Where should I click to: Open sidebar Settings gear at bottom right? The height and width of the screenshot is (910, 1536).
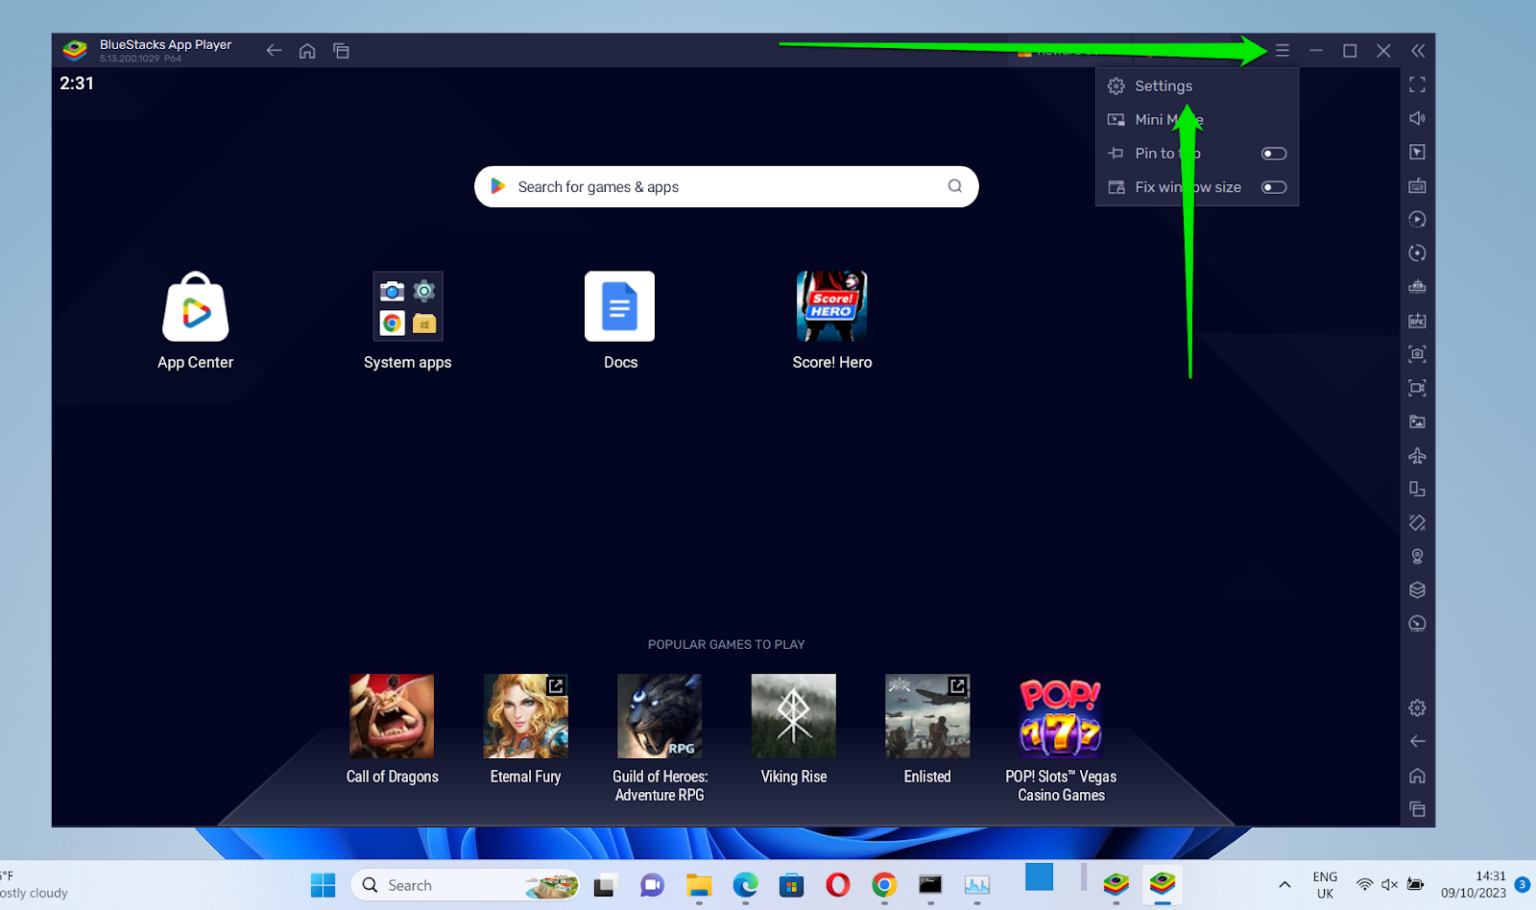click(x=1417, y=707)
